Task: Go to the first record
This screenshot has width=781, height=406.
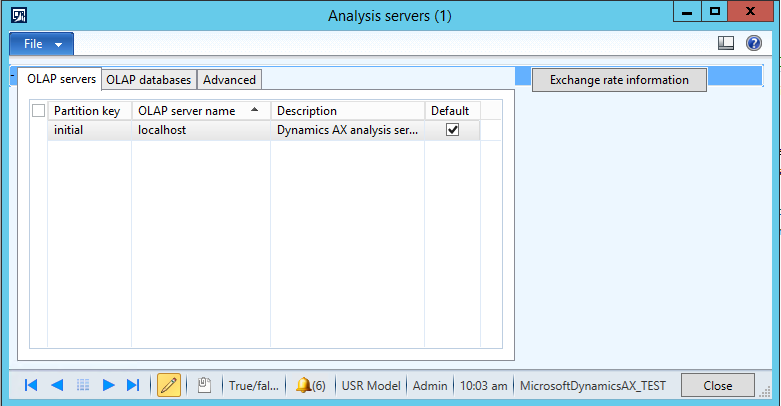Action: [31, 385]
